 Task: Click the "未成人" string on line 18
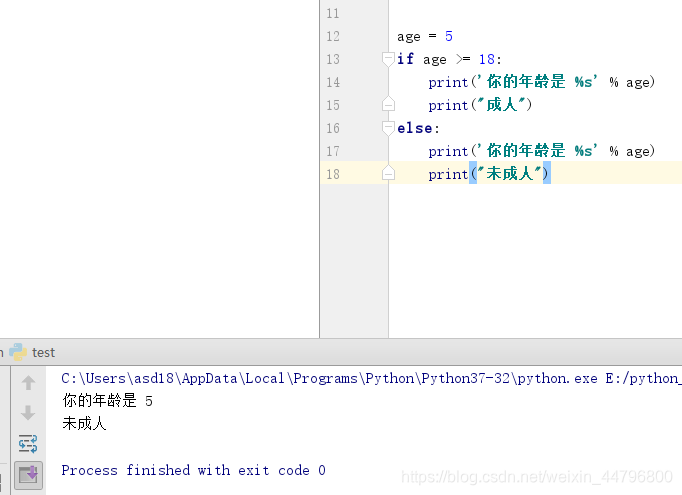[510, 174]
